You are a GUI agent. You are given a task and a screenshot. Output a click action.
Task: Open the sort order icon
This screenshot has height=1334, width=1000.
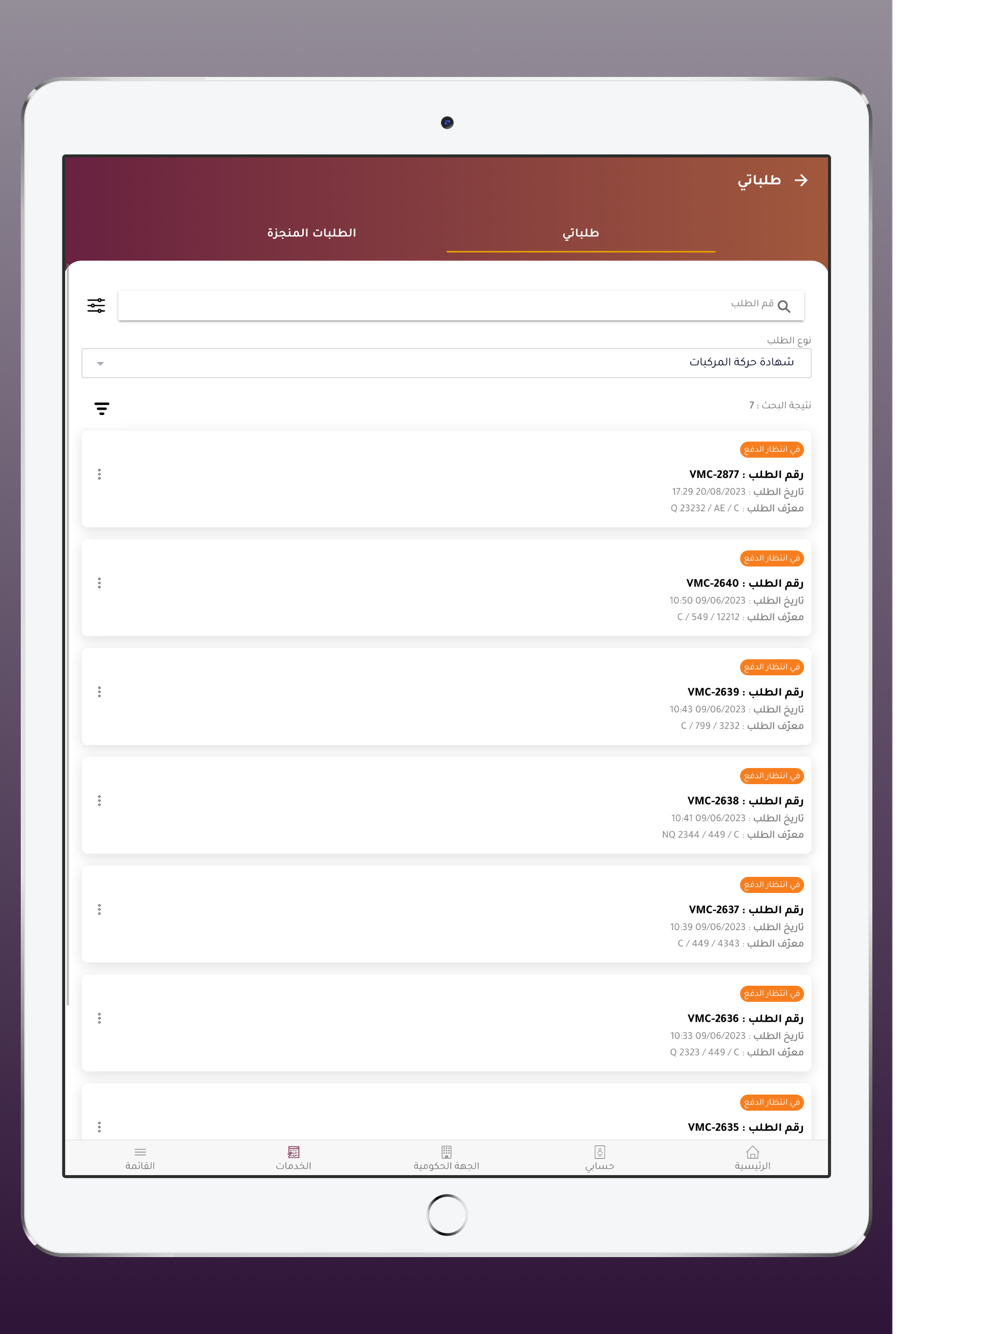click(101, 408)
